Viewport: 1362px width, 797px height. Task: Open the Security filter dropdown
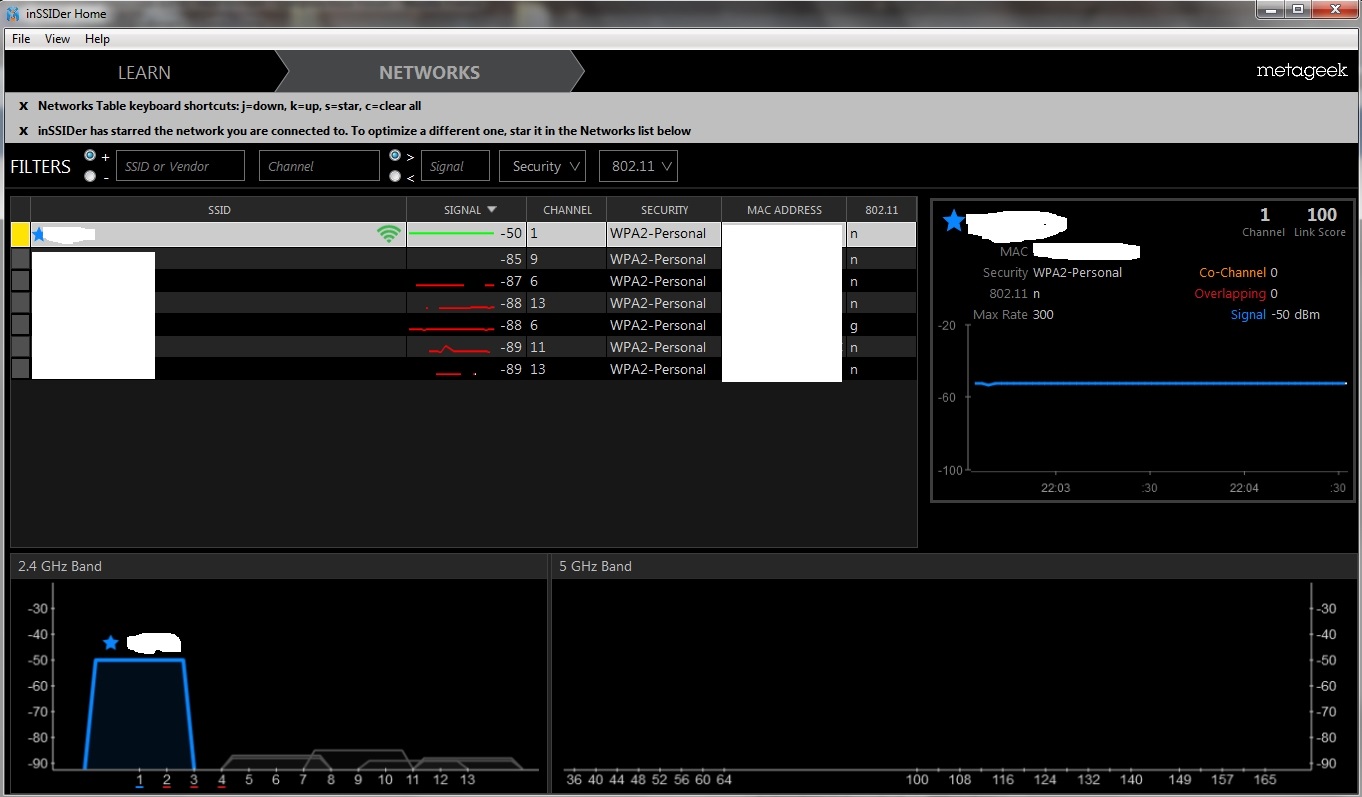tap(542, 166)
